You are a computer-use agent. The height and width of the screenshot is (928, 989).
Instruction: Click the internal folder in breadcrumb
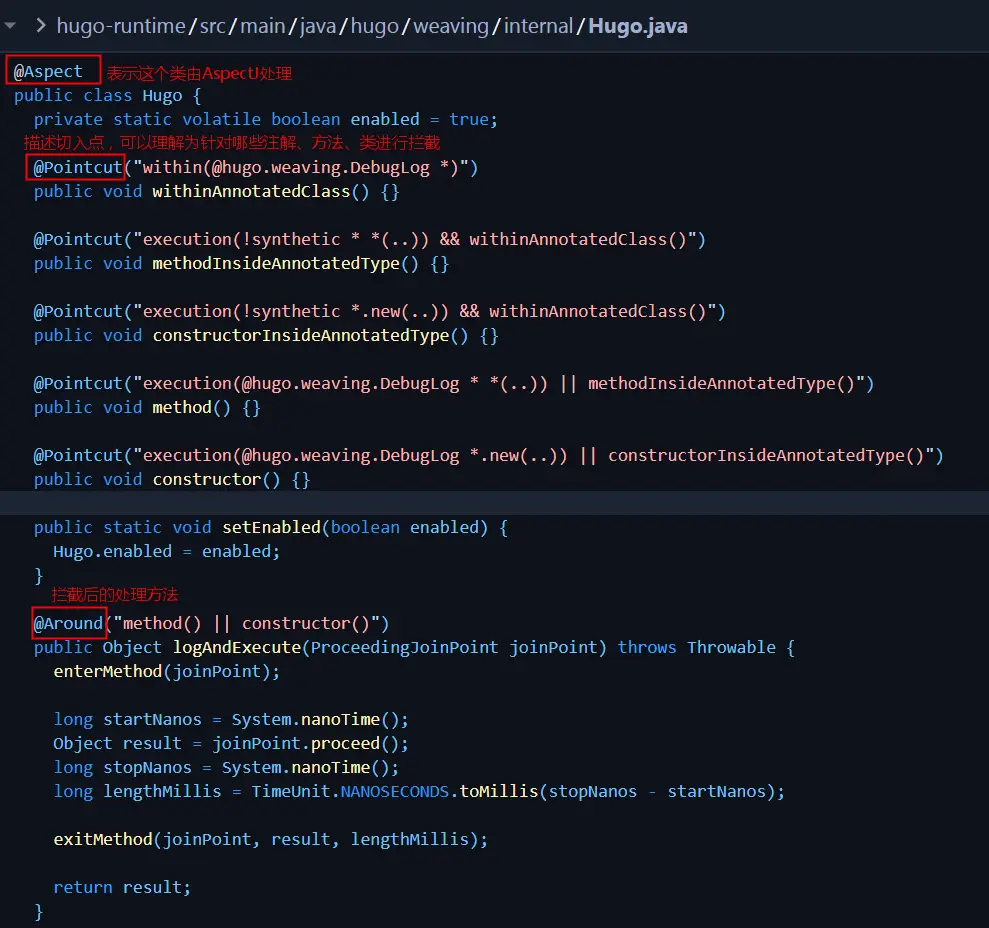coord(538,26)
